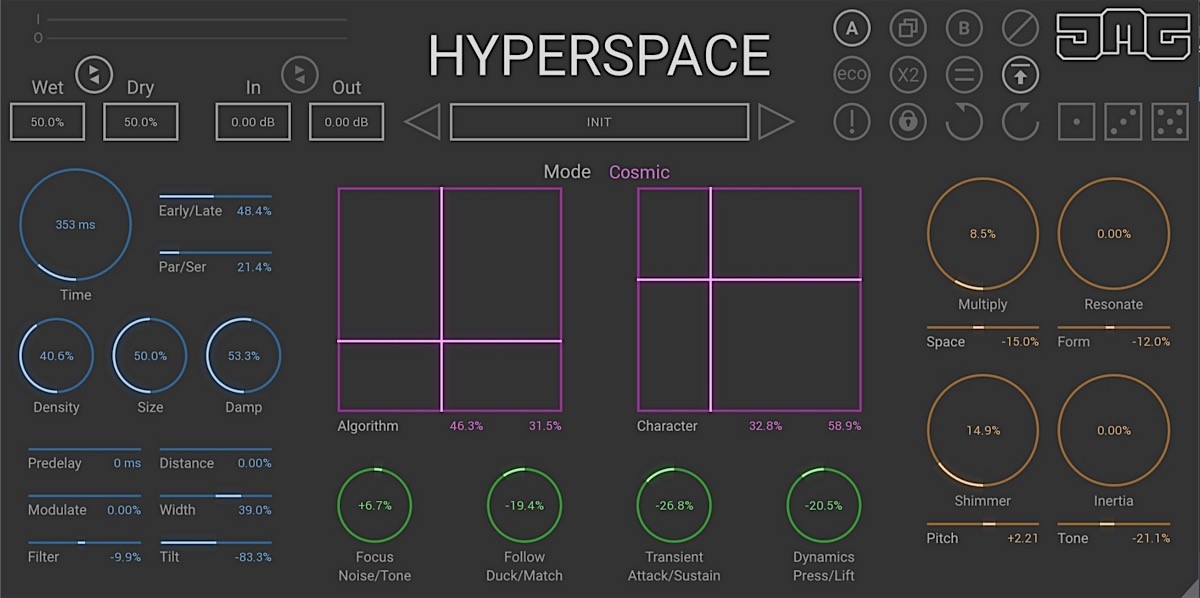Open the INIT preset selector
The height and width of the screenshot is (598, 1200).
click(x=599, y=122)
